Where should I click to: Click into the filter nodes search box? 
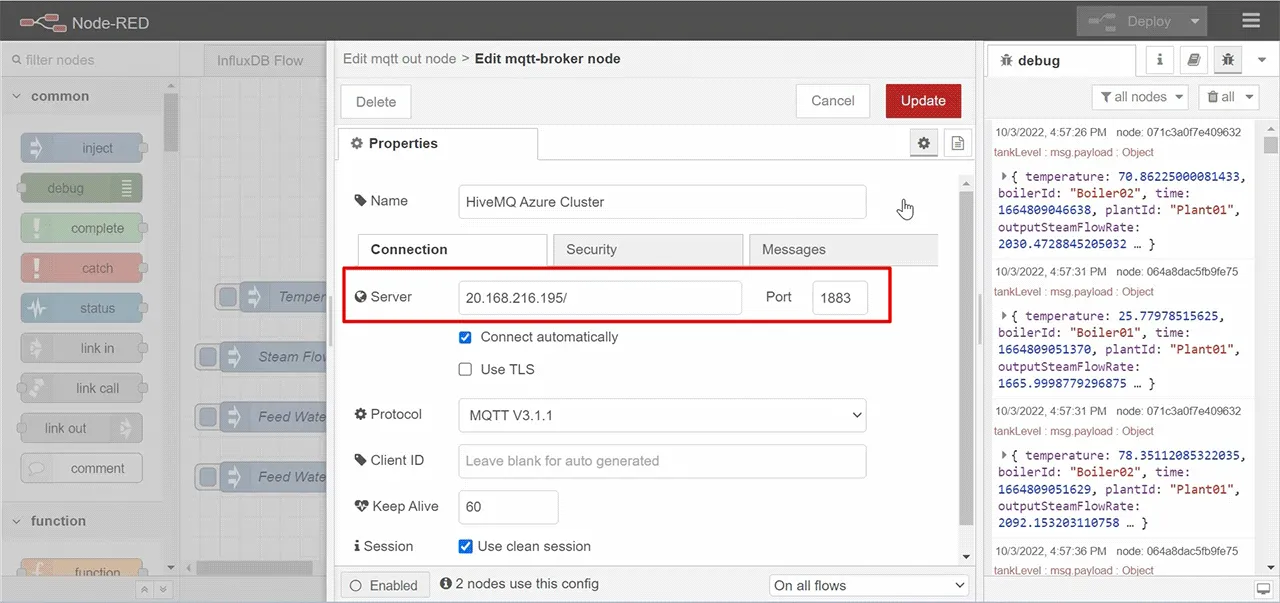pyautogui.click(x=90, y=60)
